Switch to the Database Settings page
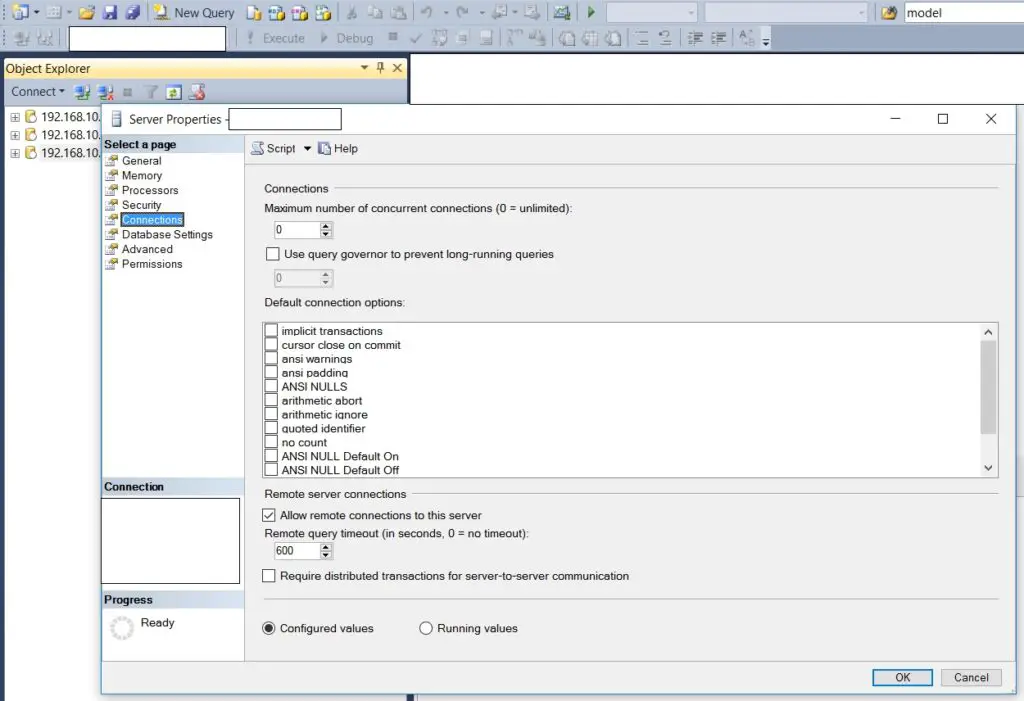This screenshot has width=1024, height=701. pos(166,234)
